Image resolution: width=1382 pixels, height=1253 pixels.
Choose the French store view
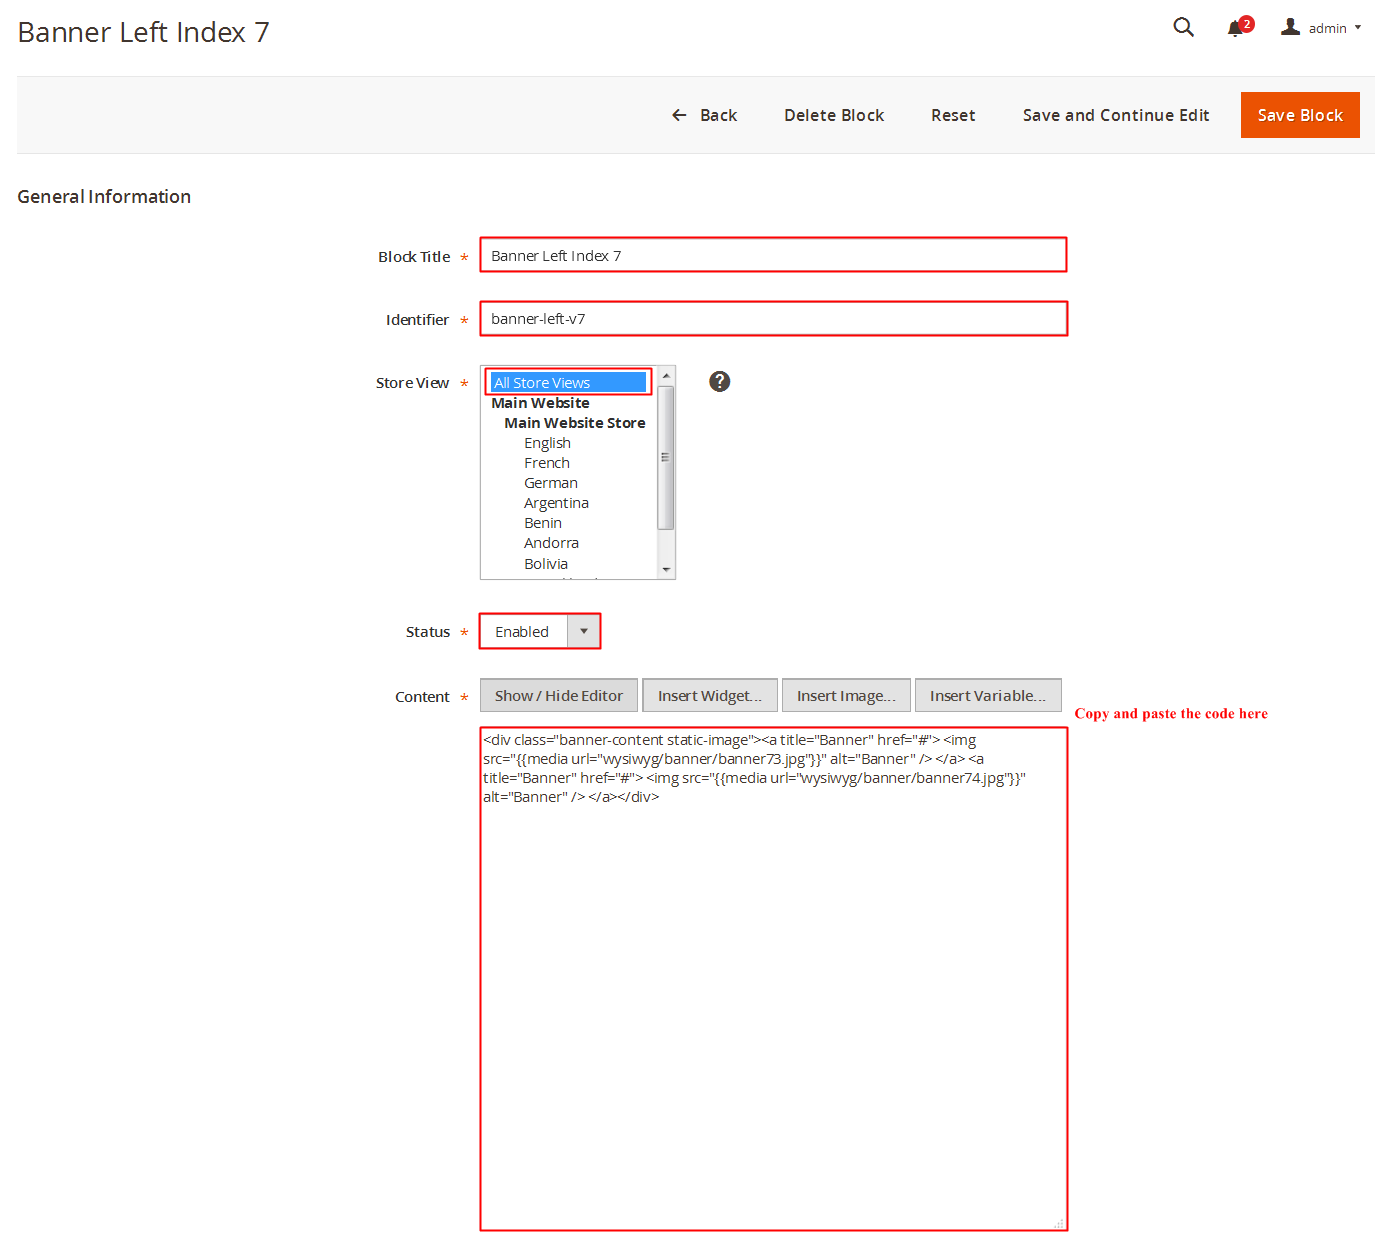coord(546,463)
